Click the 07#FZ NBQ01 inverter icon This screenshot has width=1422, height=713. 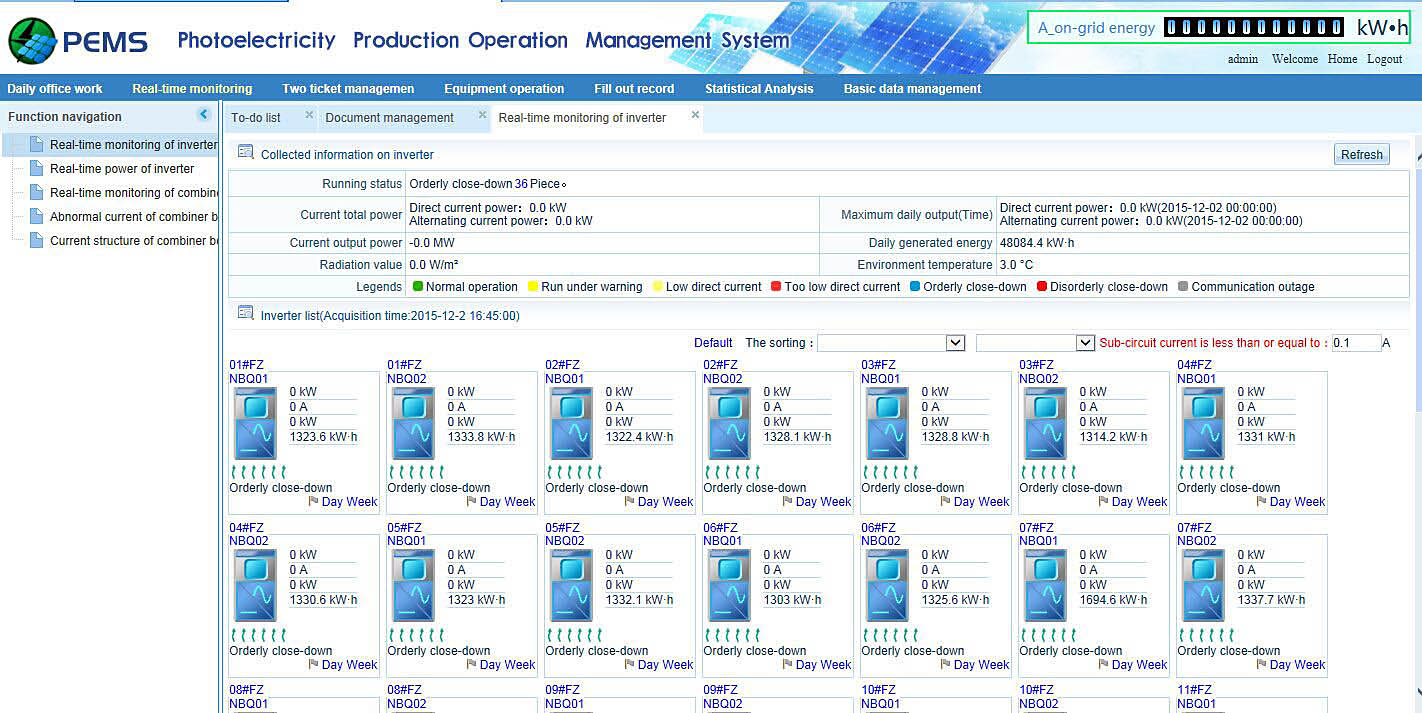(x=1045, y=586)
